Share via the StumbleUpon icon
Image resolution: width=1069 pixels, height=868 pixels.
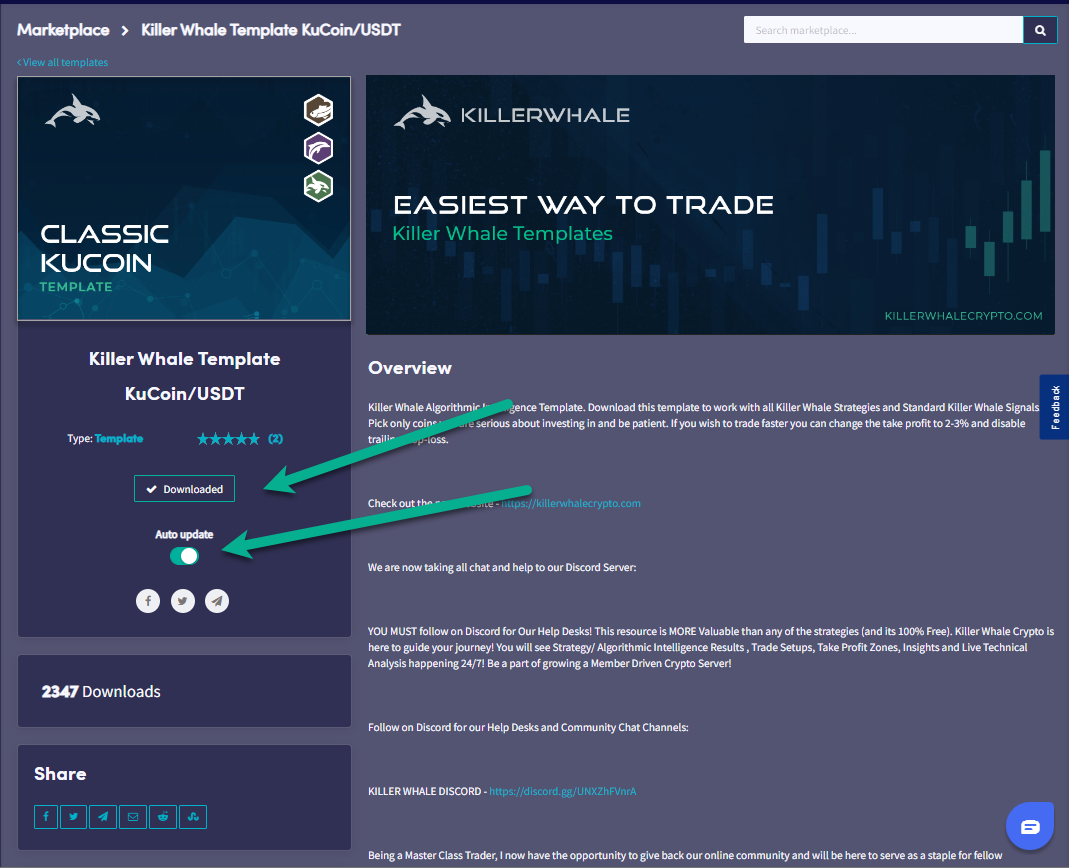193,817
